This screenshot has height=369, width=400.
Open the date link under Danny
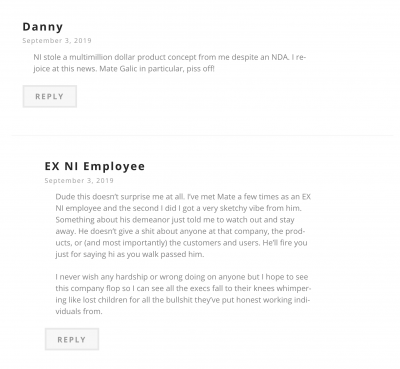(x=57, y=41)
